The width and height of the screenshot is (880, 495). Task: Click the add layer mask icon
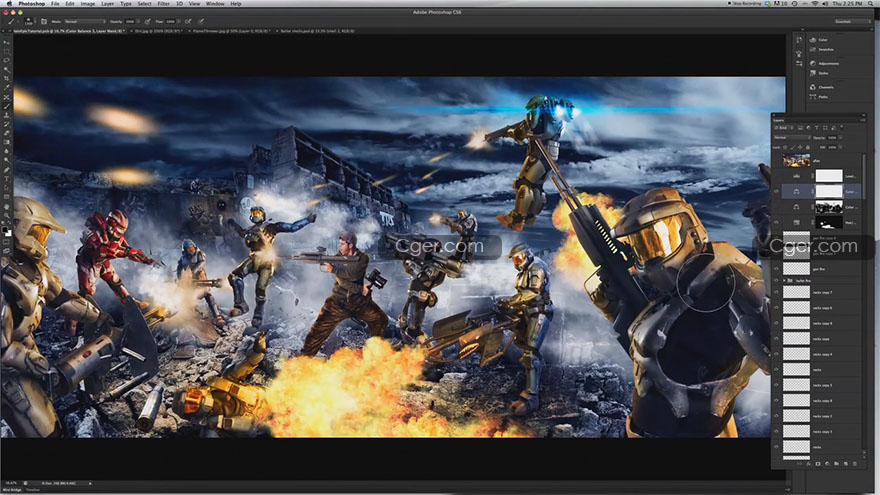818,464
